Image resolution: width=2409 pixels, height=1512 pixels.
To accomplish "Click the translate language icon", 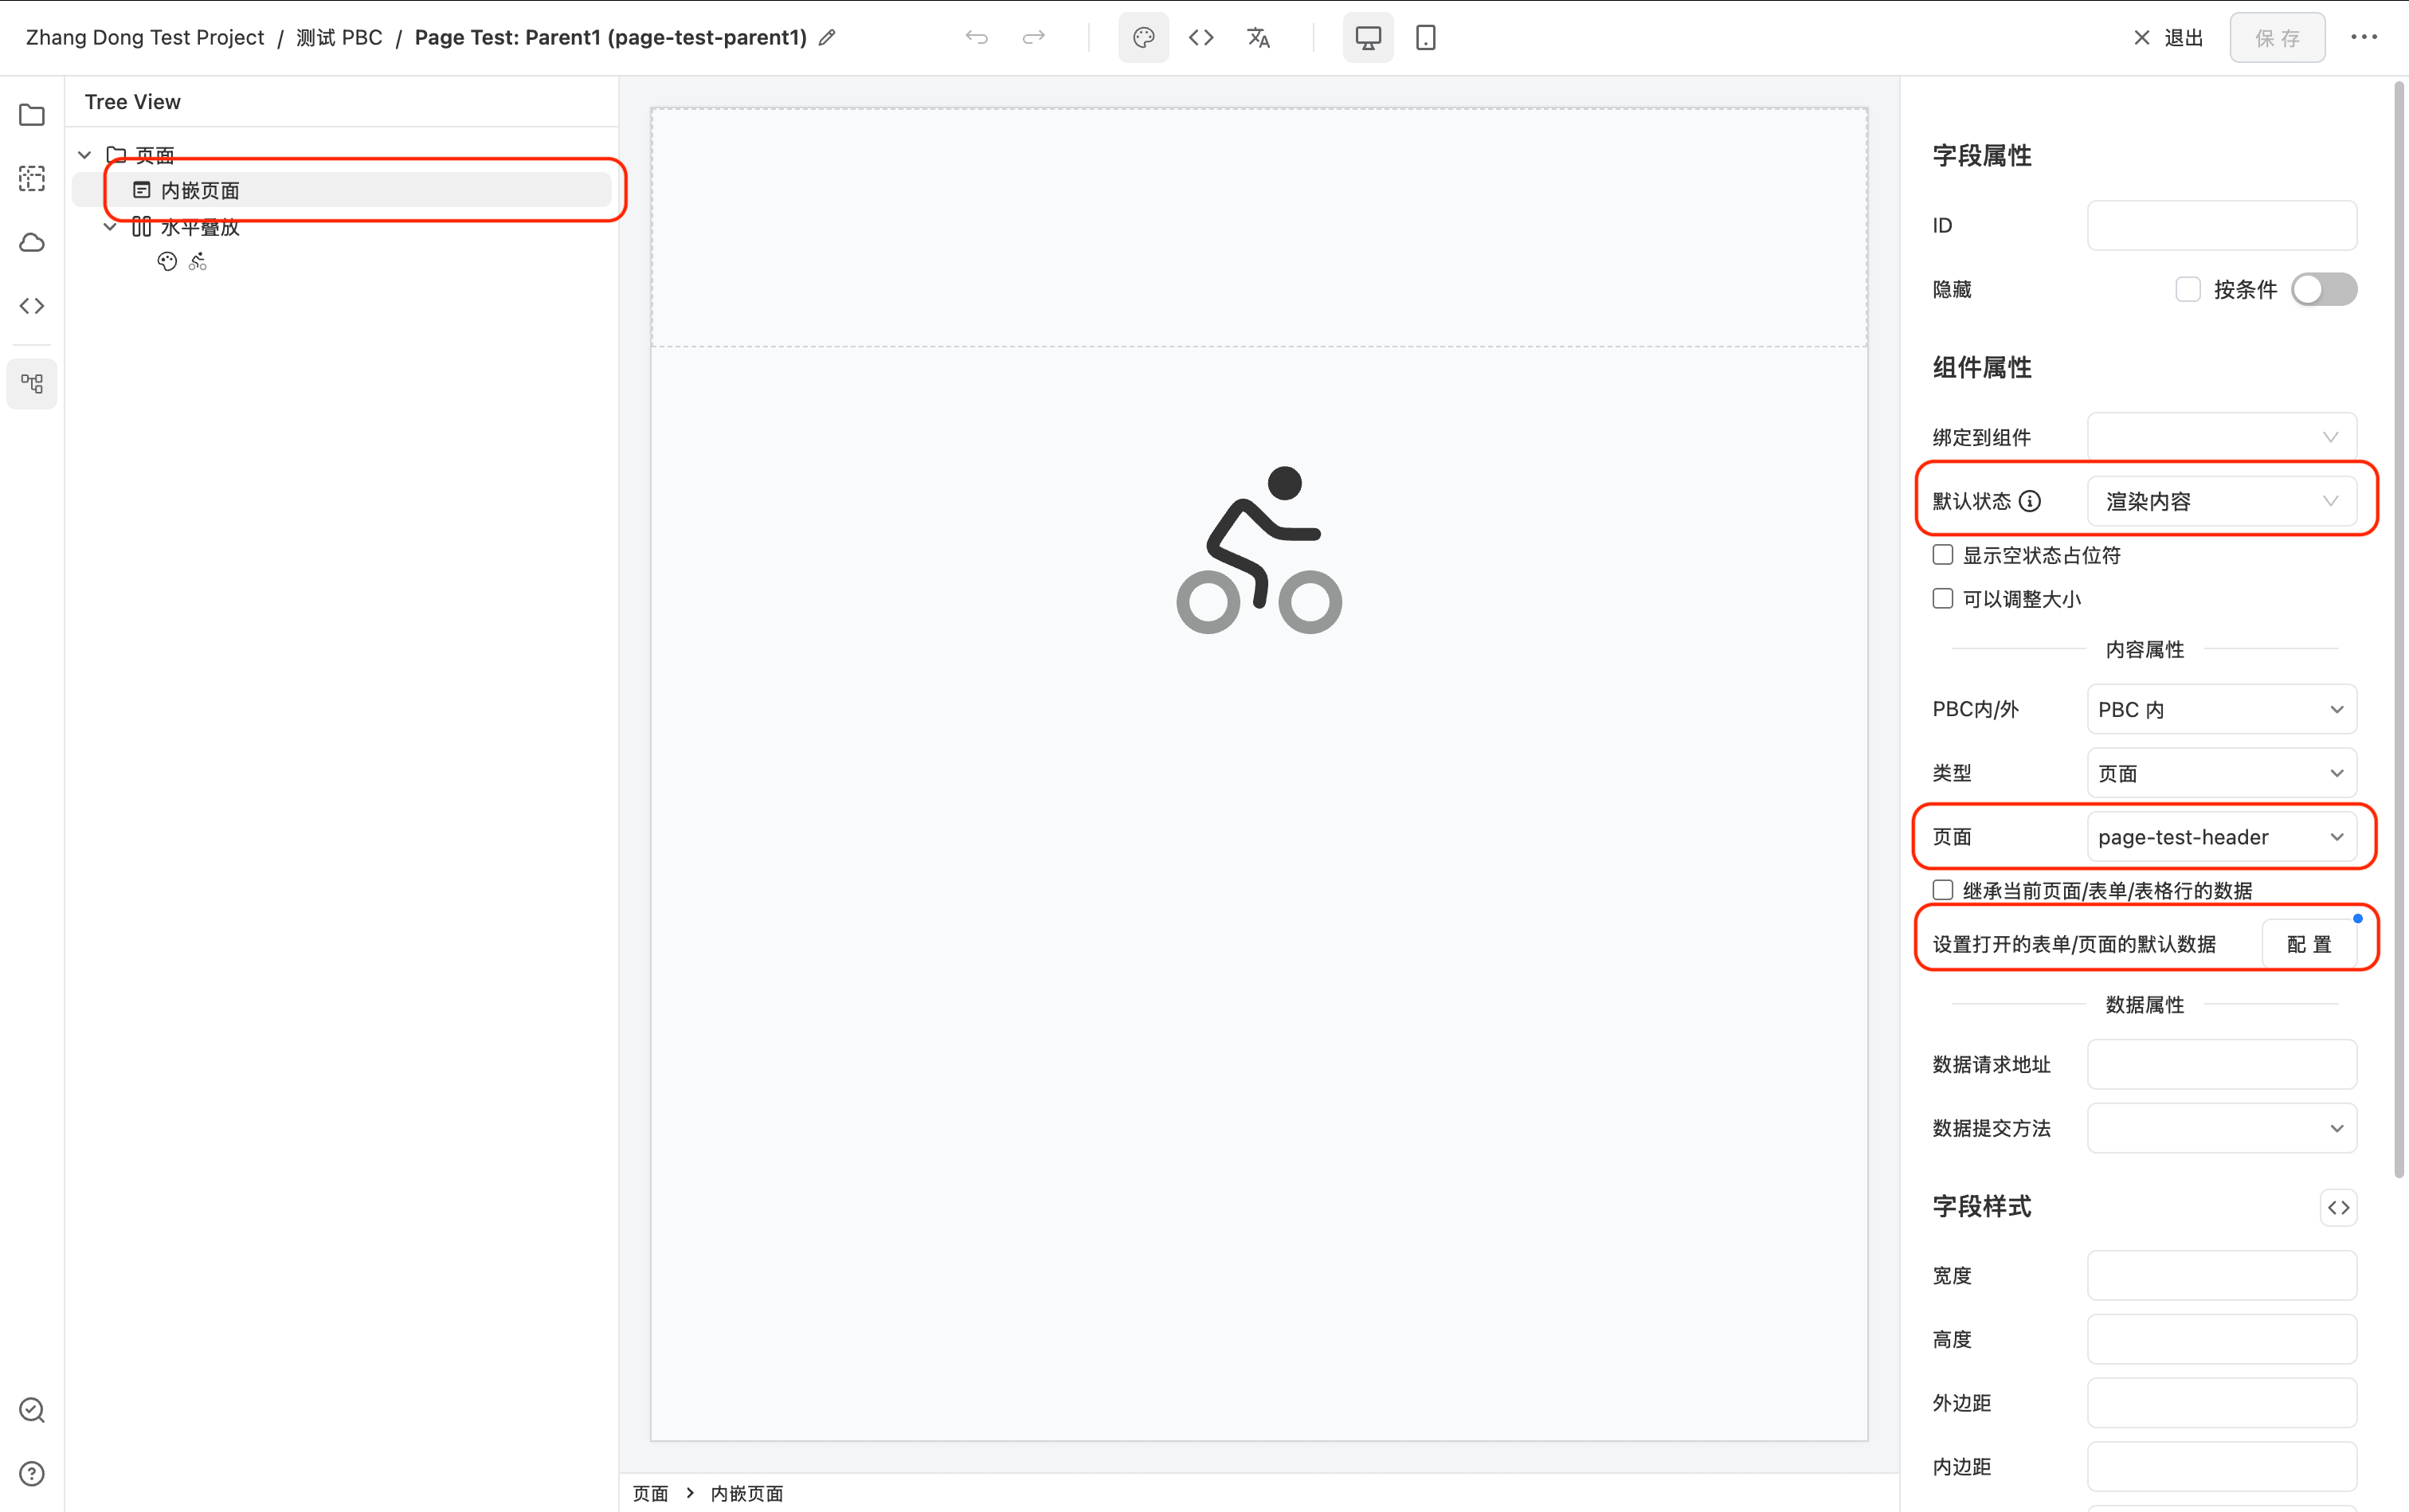I will 1258,38.
